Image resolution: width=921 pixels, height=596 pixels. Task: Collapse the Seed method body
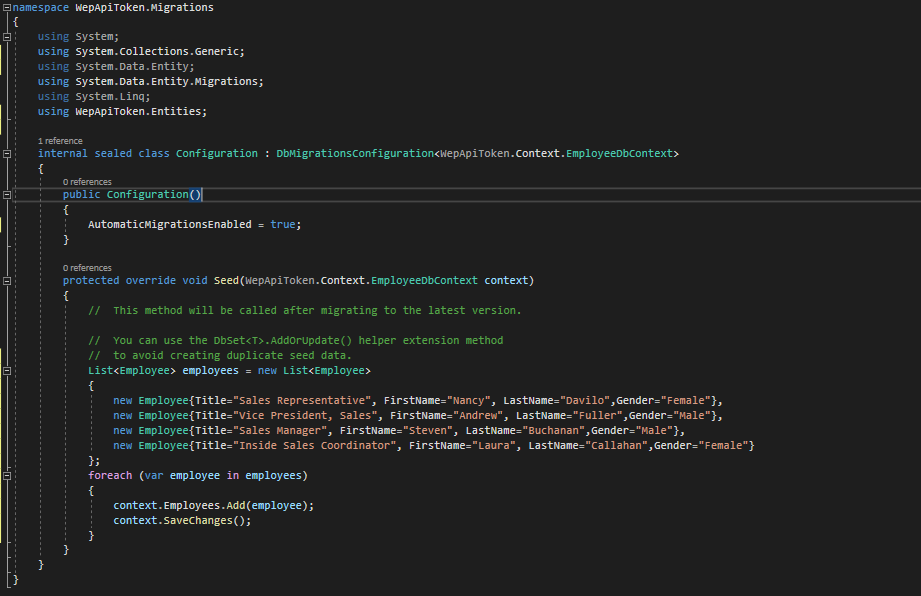6,280
